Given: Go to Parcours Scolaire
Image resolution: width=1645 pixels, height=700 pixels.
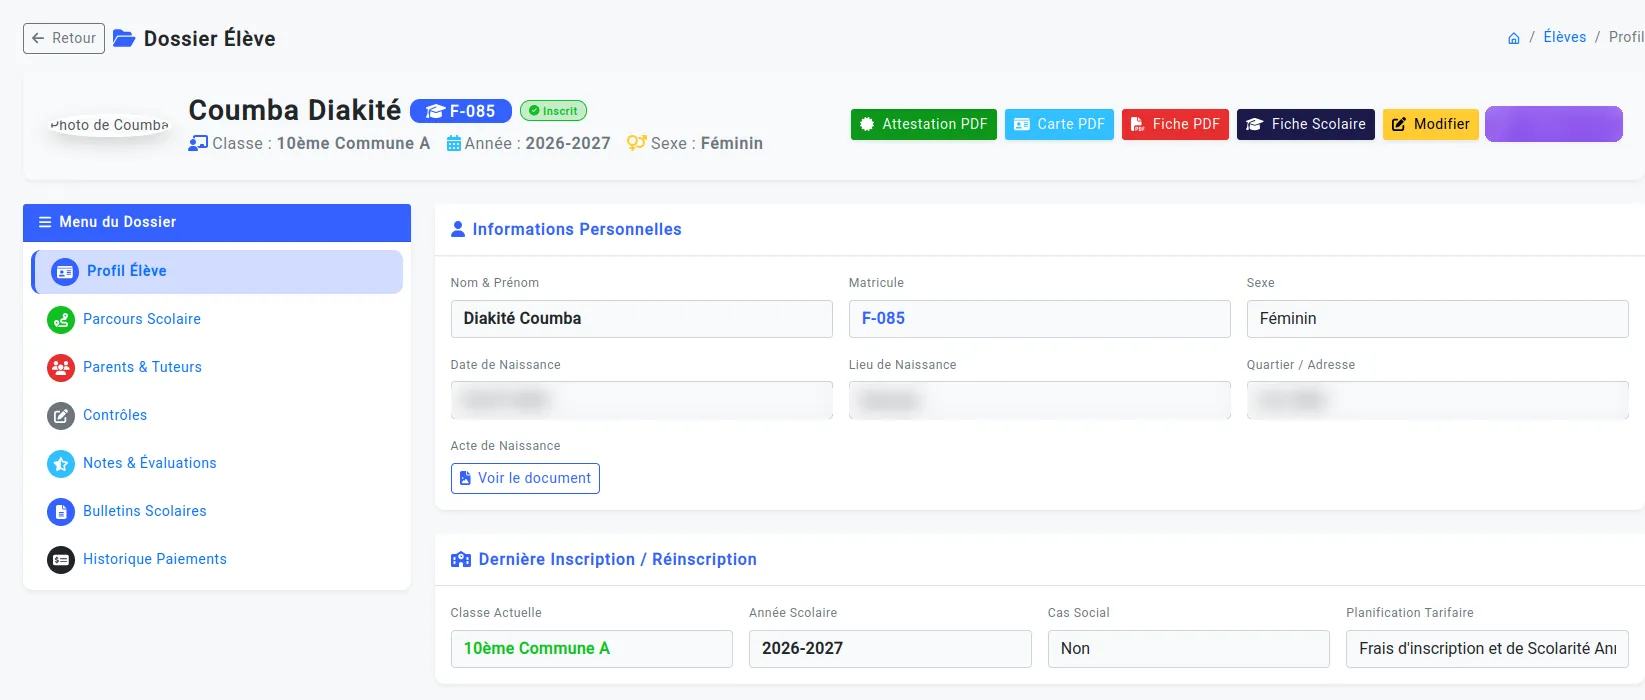Looking at the screenshot, I should pos(217,320).
